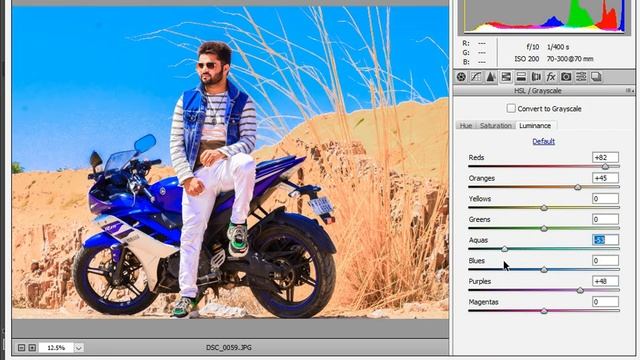
Task: Click the Purples luminance slider handle
Action: pyautogui.click(x=580, y=290)
